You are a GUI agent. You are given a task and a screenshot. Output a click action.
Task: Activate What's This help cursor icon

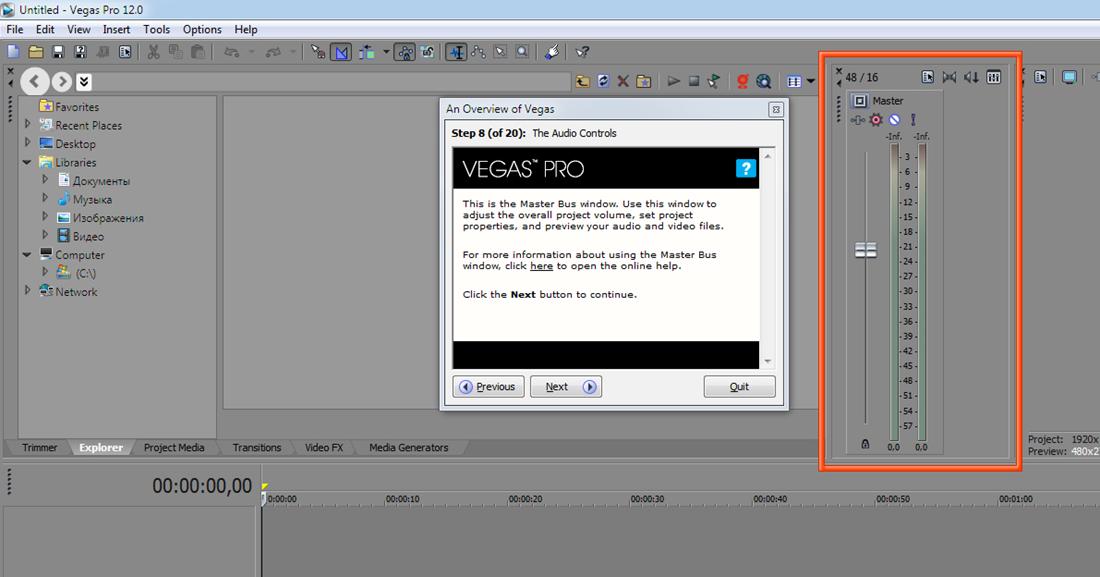tap(582, 52)
